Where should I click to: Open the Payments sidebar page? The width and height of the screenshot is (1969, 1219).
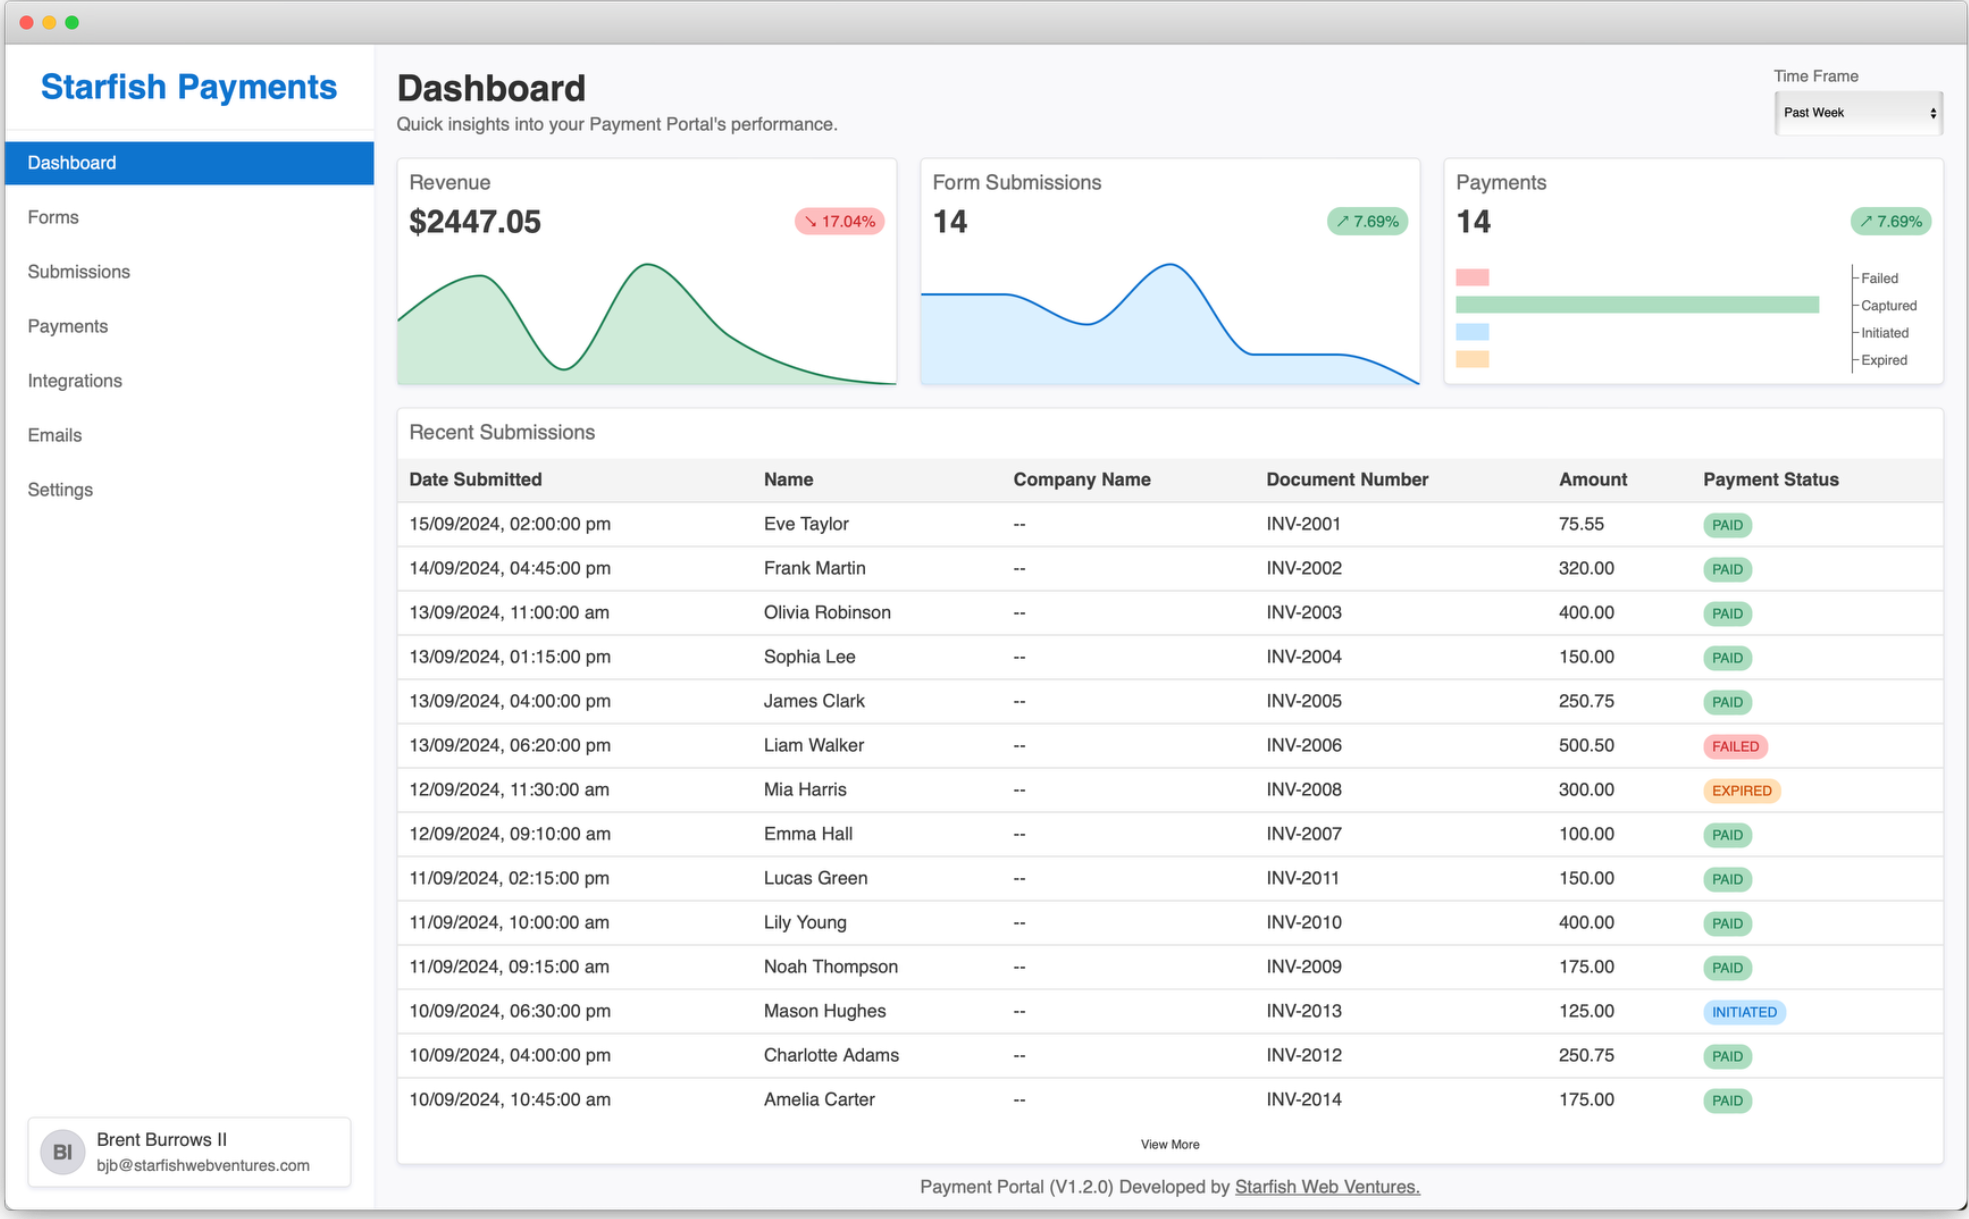point(189,326)
